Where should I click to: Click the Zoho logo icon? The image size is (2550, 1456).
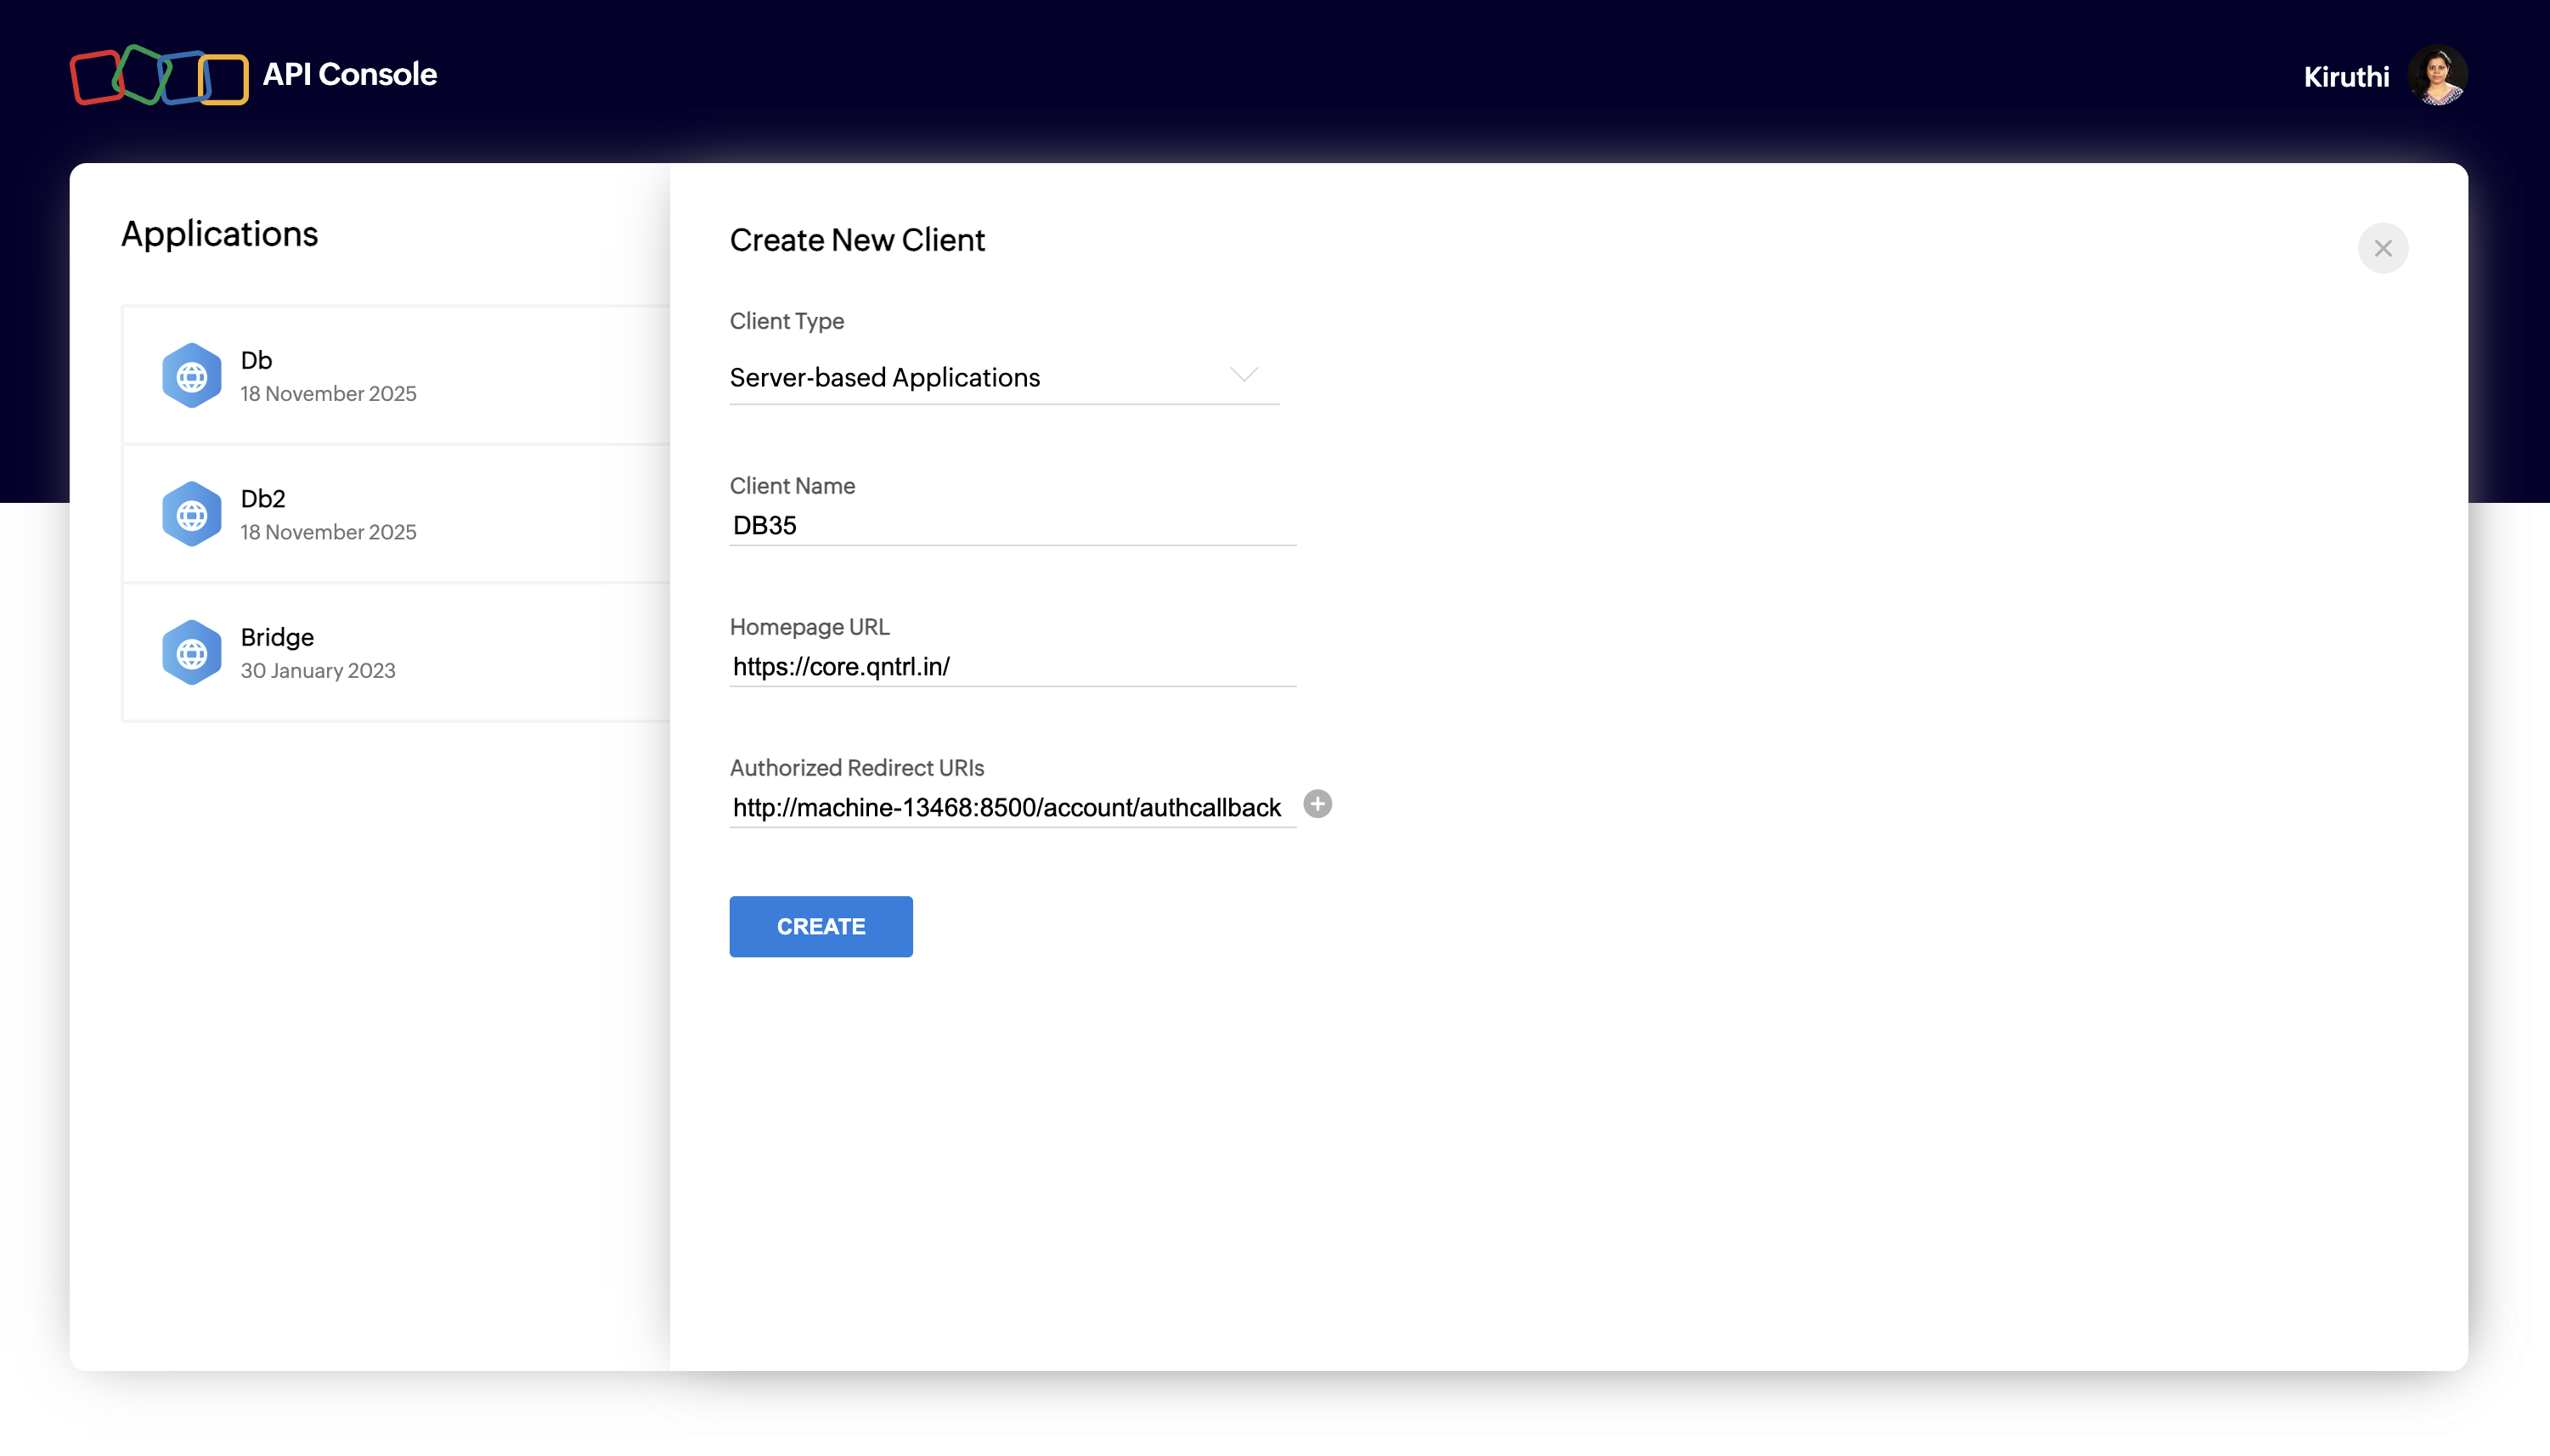tap(159, 75)
